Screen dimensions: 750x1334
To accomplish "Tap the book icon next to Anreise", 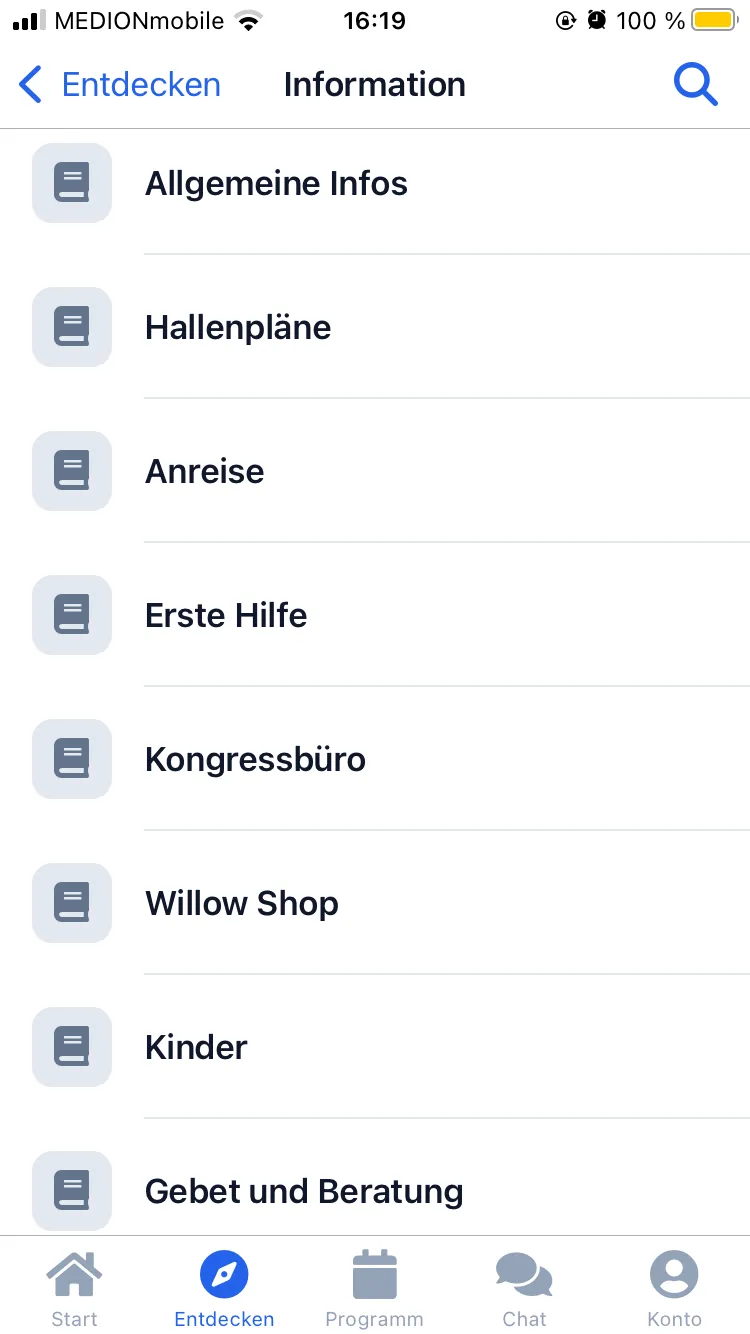I will [x=72, y=471].
